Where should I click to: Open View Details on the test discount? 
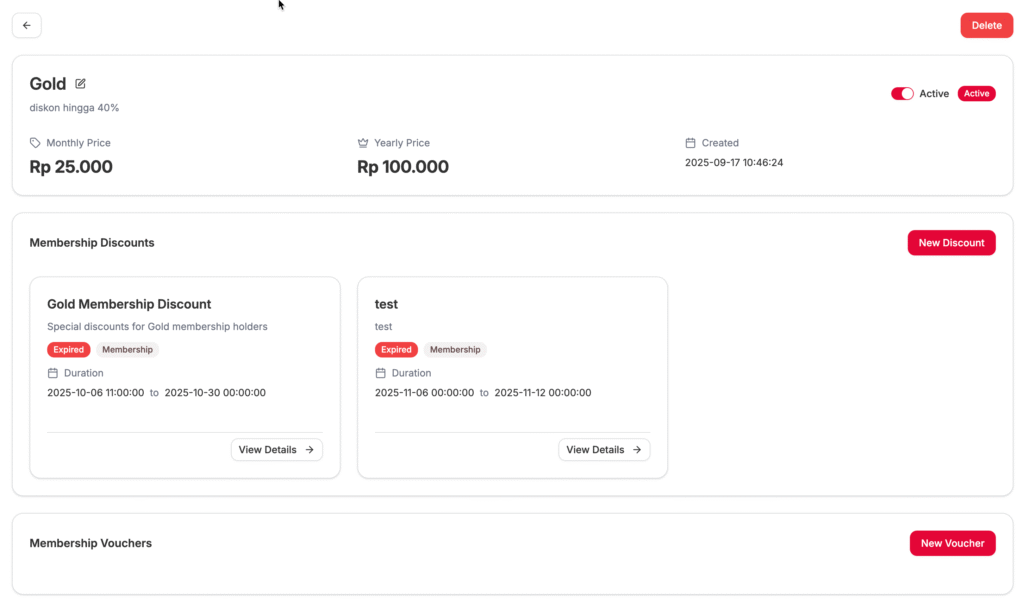point(604,450)
